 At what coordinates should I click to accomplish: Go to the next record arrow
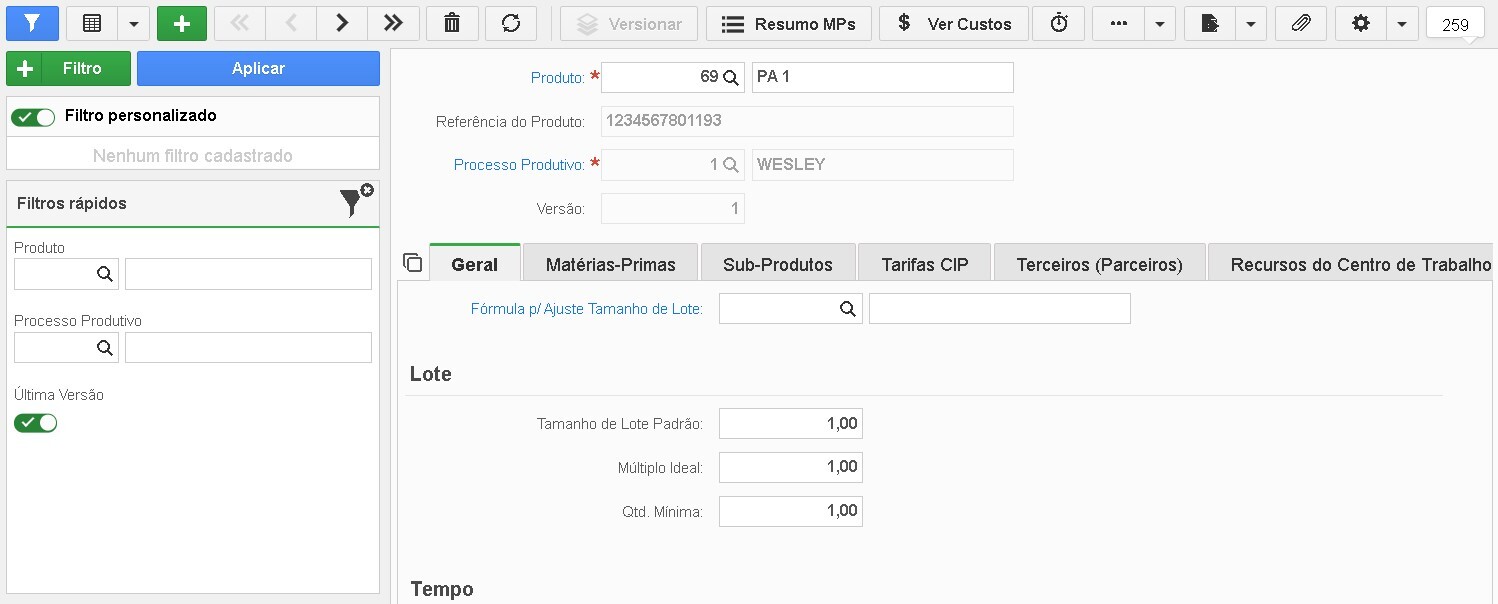point(342,23)
